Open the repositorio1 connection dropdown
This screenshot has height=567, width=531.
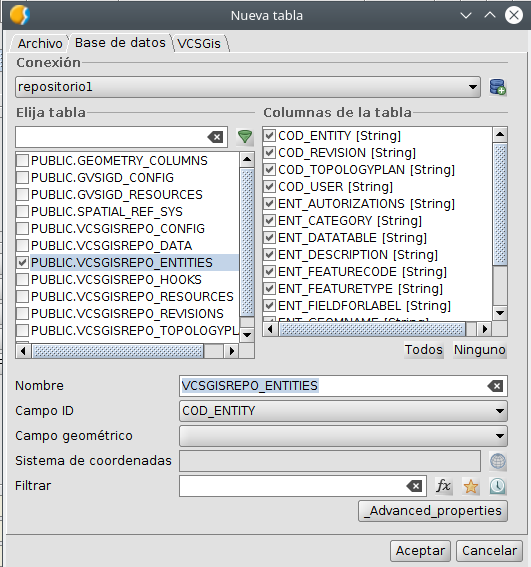click(x=248, y=87)
